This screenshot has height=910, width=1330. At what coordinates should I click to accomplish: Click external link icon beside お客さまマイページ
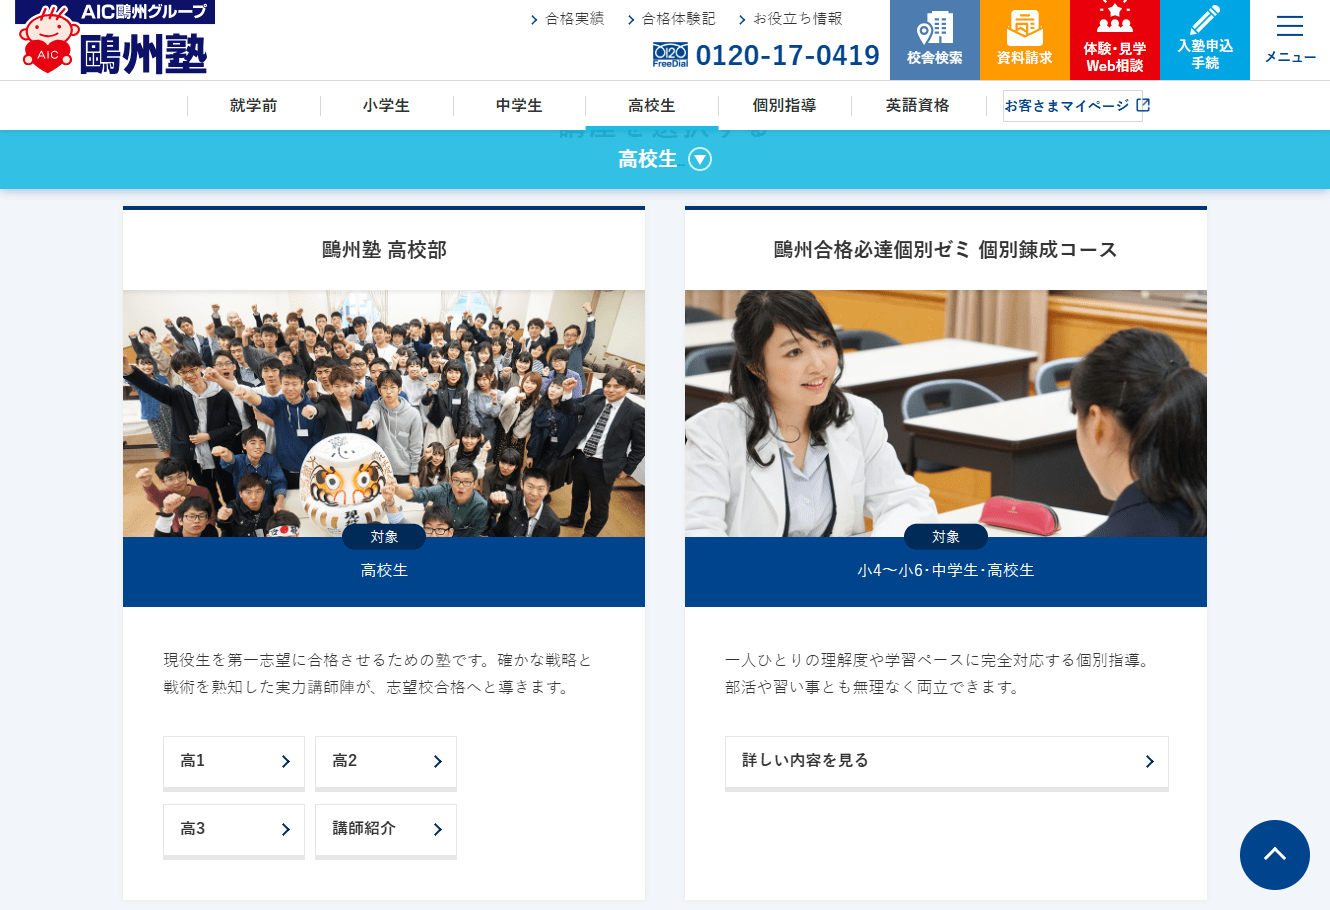point(1143,105)
